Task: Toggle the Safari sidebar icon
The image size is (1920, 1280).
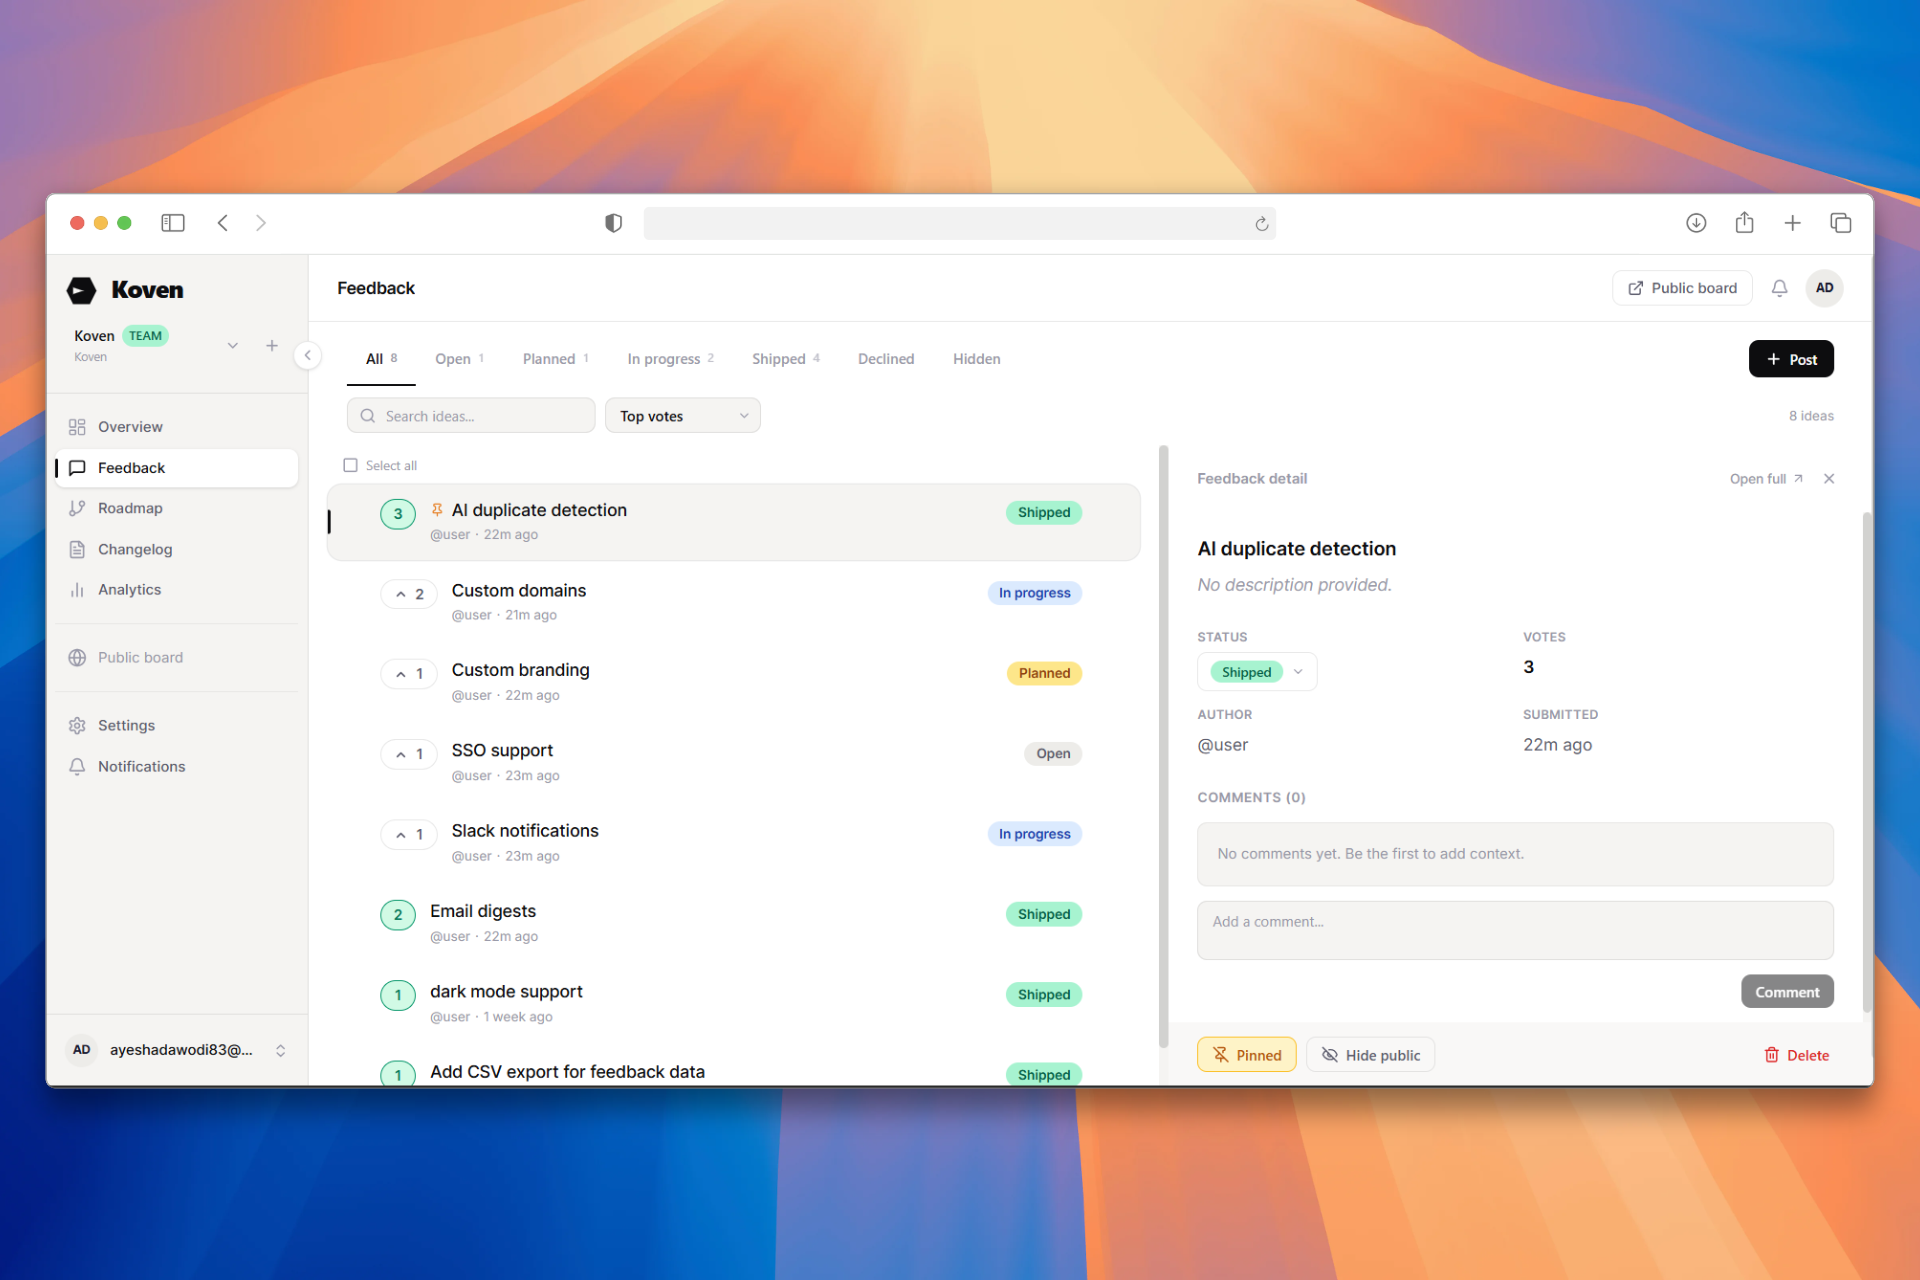Action: pos(173,223)
